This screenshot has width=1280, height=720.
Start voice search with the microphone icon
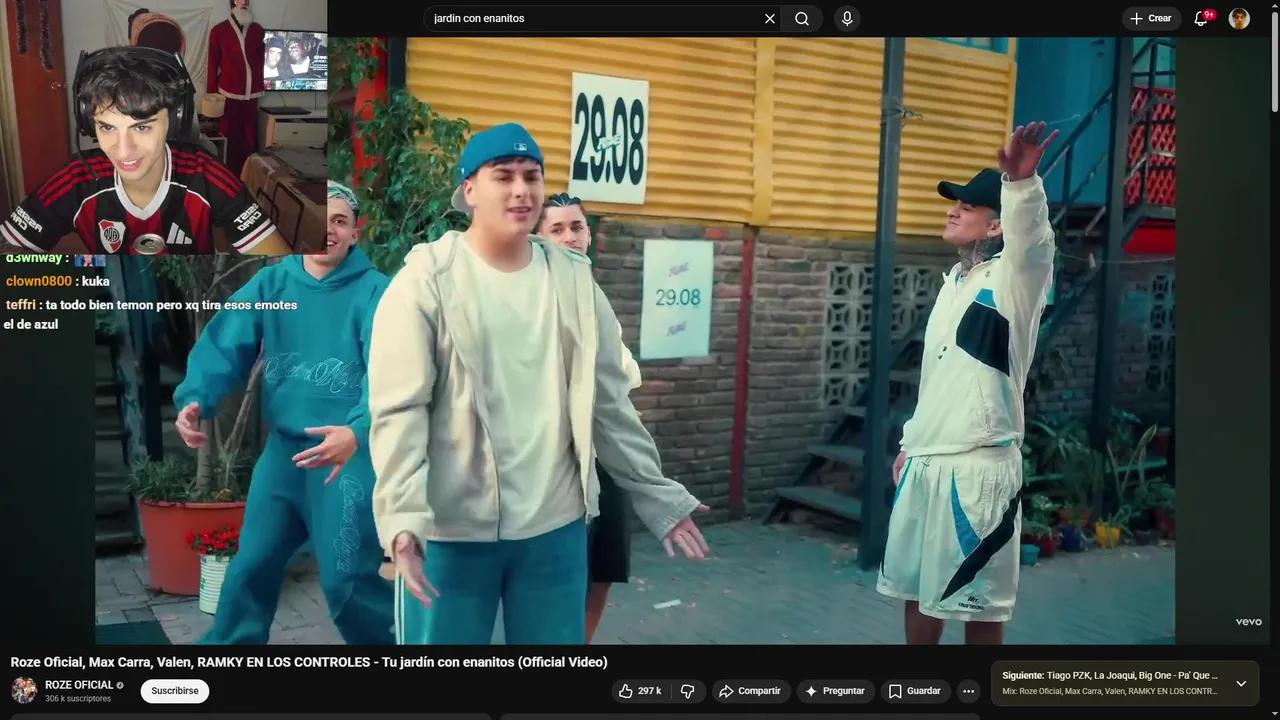(x=847, y=18)
